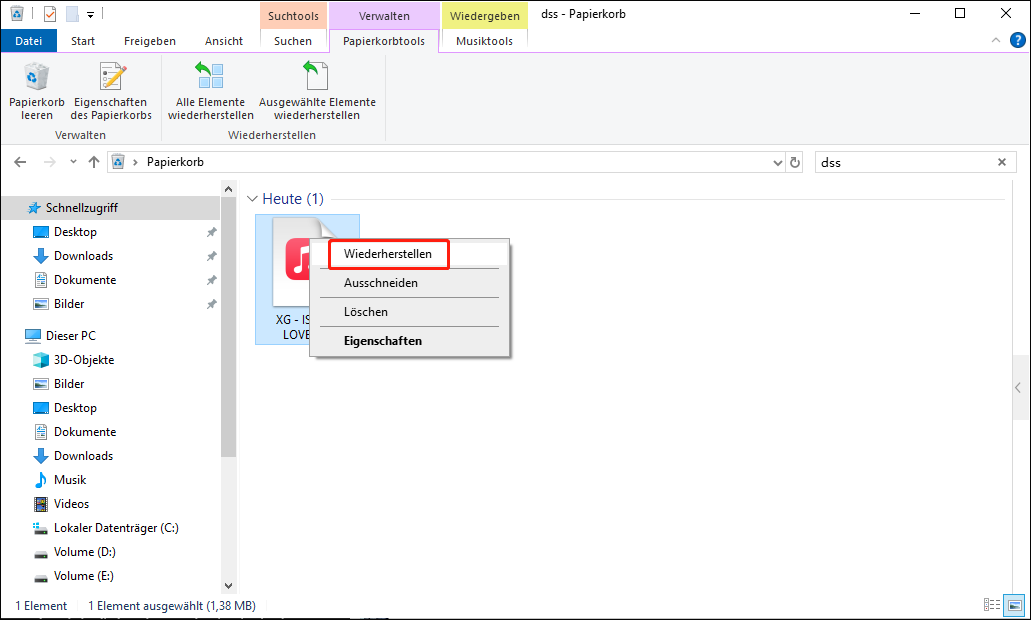Open Volume (D:) drive
The width and height of the screenshot is (1031, 620).
coord(84,552)
